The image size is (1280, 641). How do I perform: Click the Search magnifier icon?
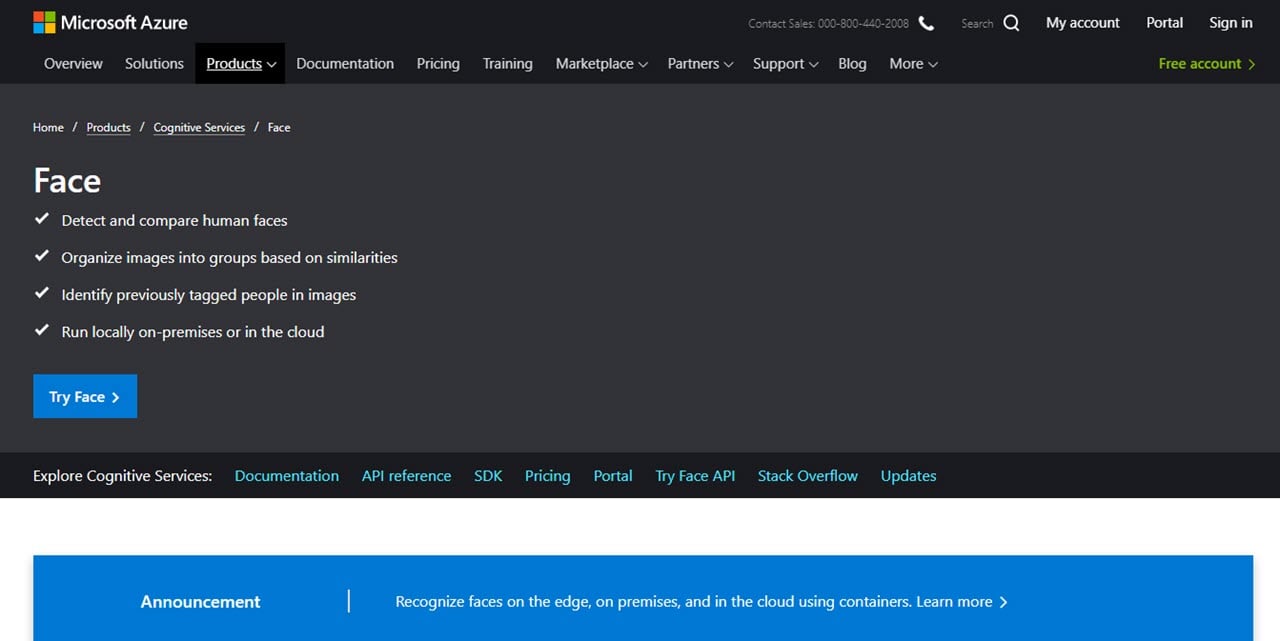click(1011, 23)
